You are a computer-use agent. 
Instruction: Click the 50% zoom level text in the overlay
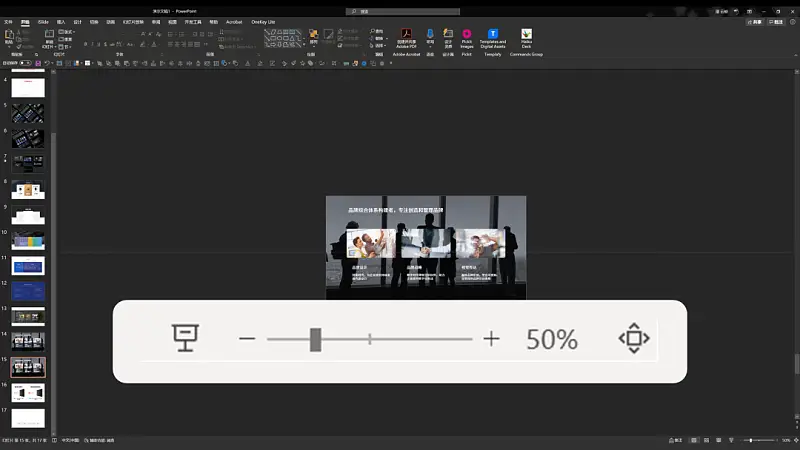552,339
